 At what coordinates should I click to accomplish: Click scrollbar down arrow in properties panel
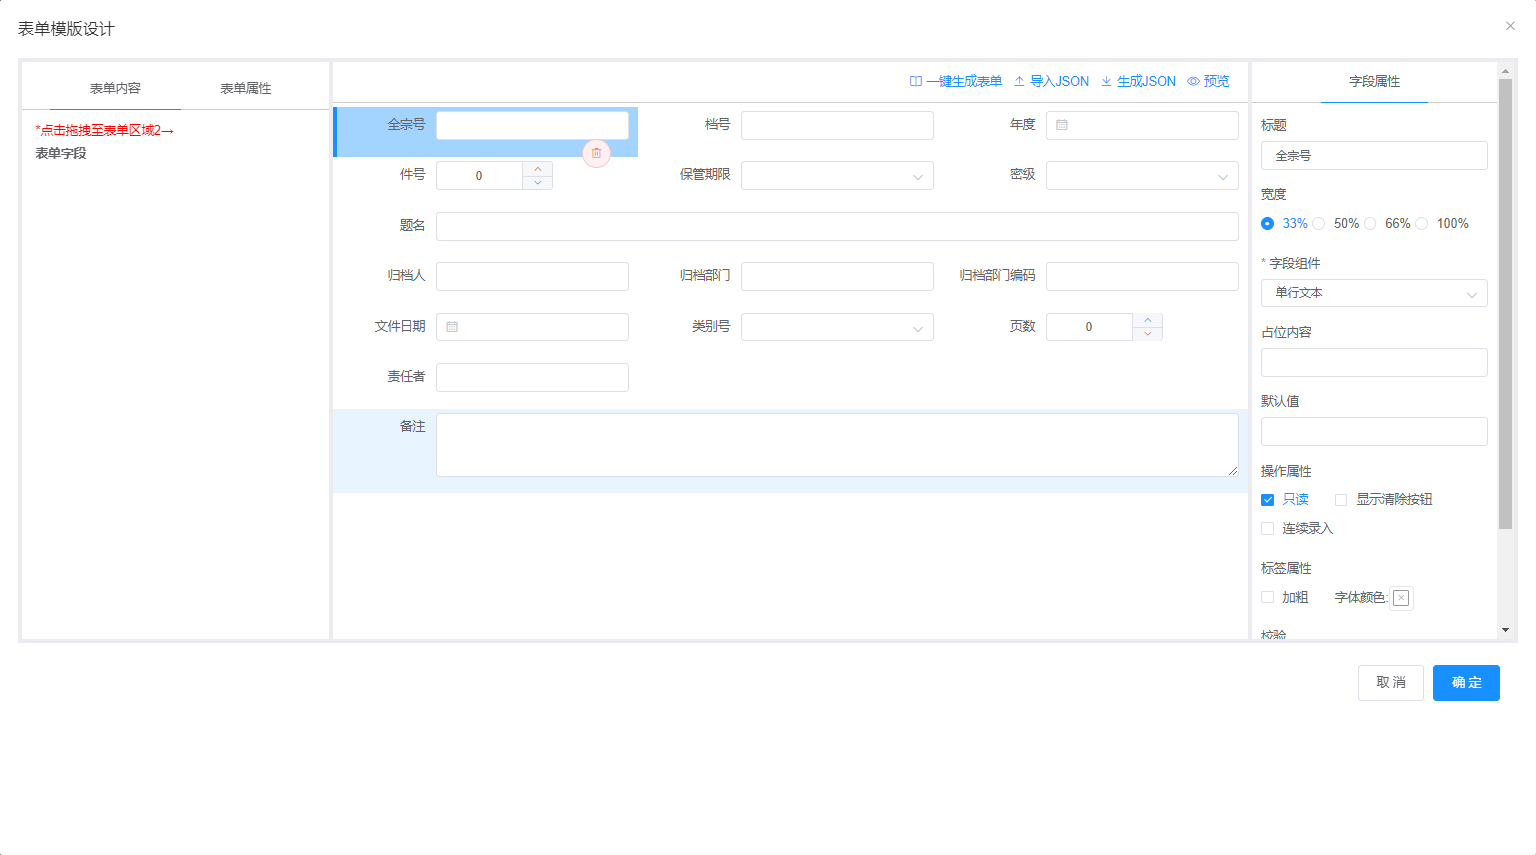(1505, 630)
